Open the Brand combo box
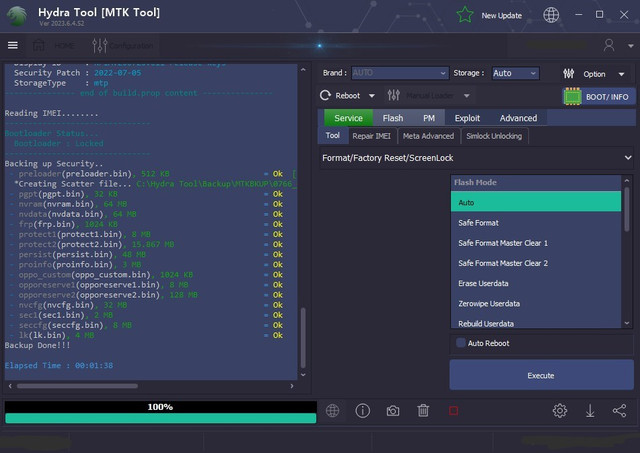Image resolution: width=640 pixels, height=453 pixels. tap(400, 73)
